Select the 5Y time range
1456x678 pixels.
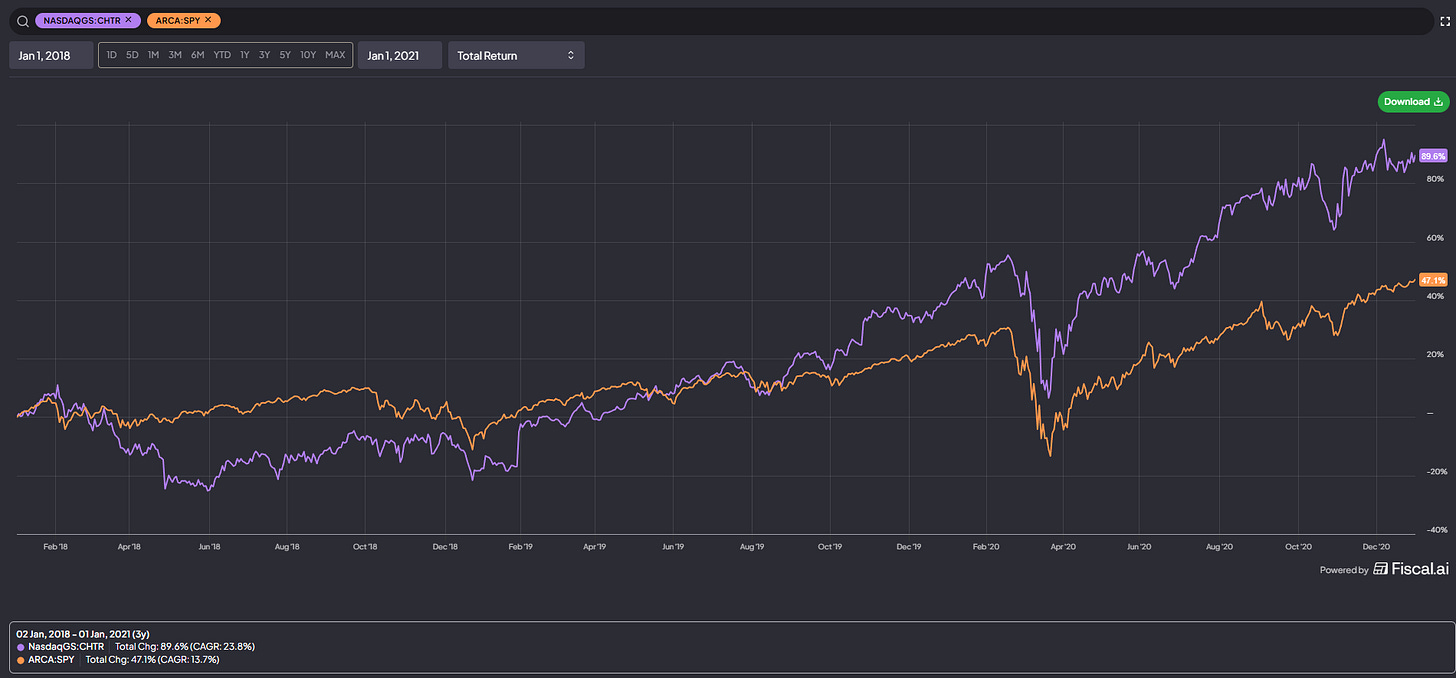(284, 55)
